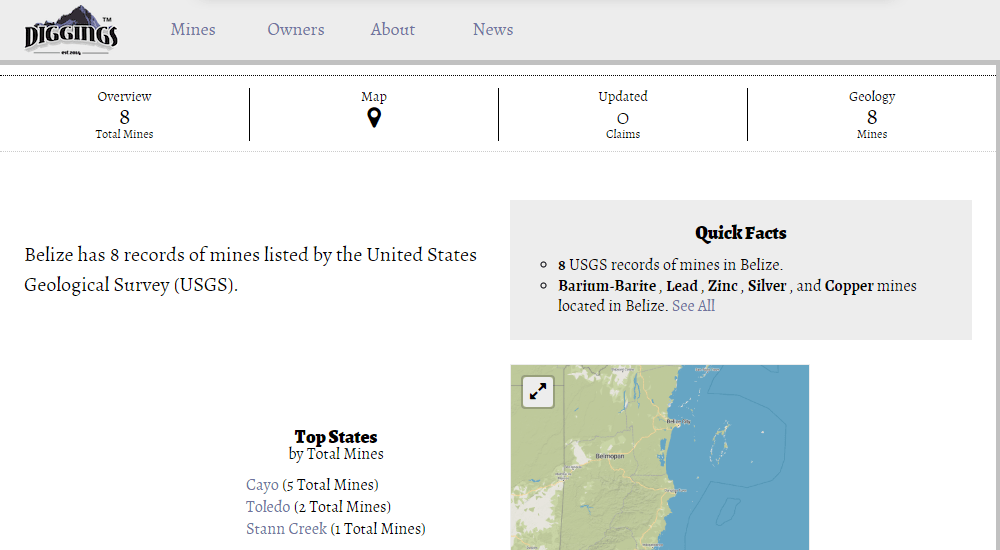Viewport: 1000px width, 550px height.
Task: Click the map pin marker icon
Action: (374, 118)
